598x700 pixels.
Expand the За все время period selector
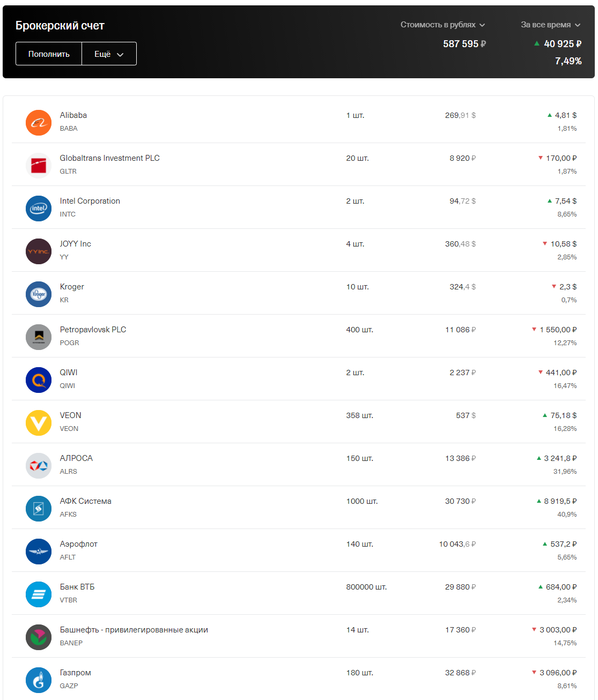(550, 25)
